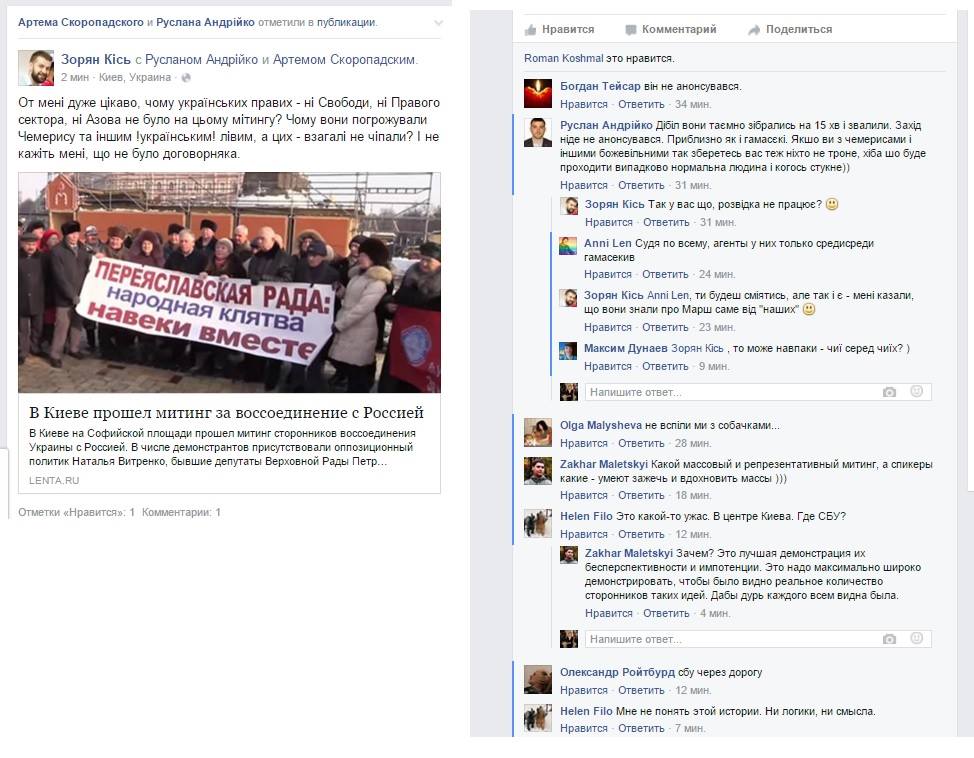Click Ответить under Богдан Тейсар comment
The width and height of the screenshot is (974, 758).
pos(641,104)
